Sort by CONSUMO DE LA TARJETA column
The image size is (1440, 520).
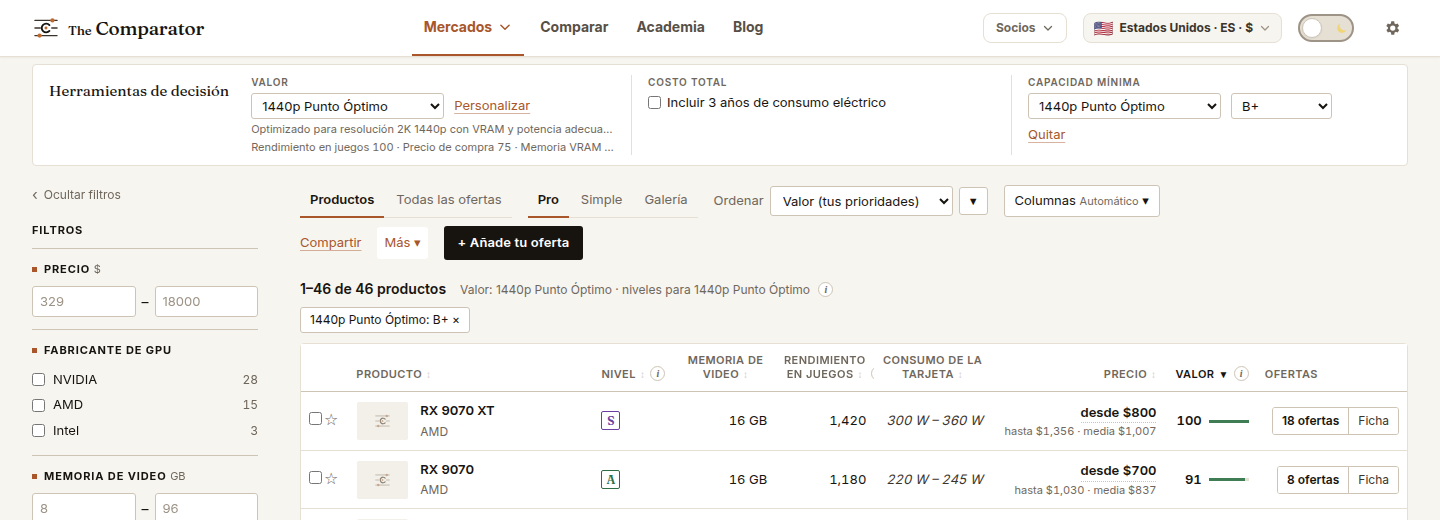tap(932, 367)
